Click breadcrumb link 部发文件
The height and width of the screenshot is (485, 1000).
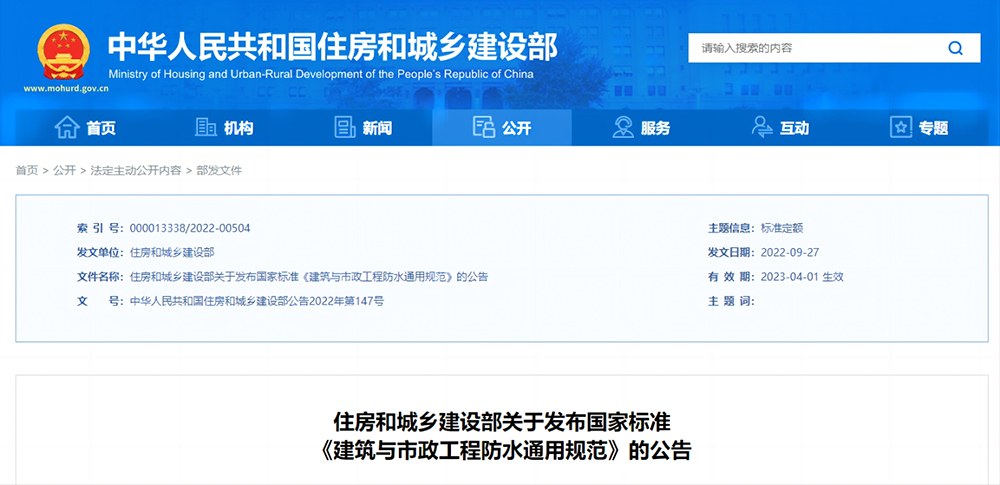(x=219, y=170)
